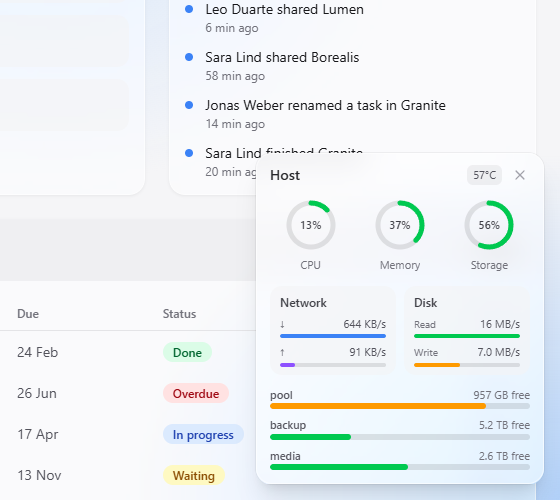This screenshot has height=500, width=560.
Task: Click the backup volume usage bar
Action: point(400,437)
